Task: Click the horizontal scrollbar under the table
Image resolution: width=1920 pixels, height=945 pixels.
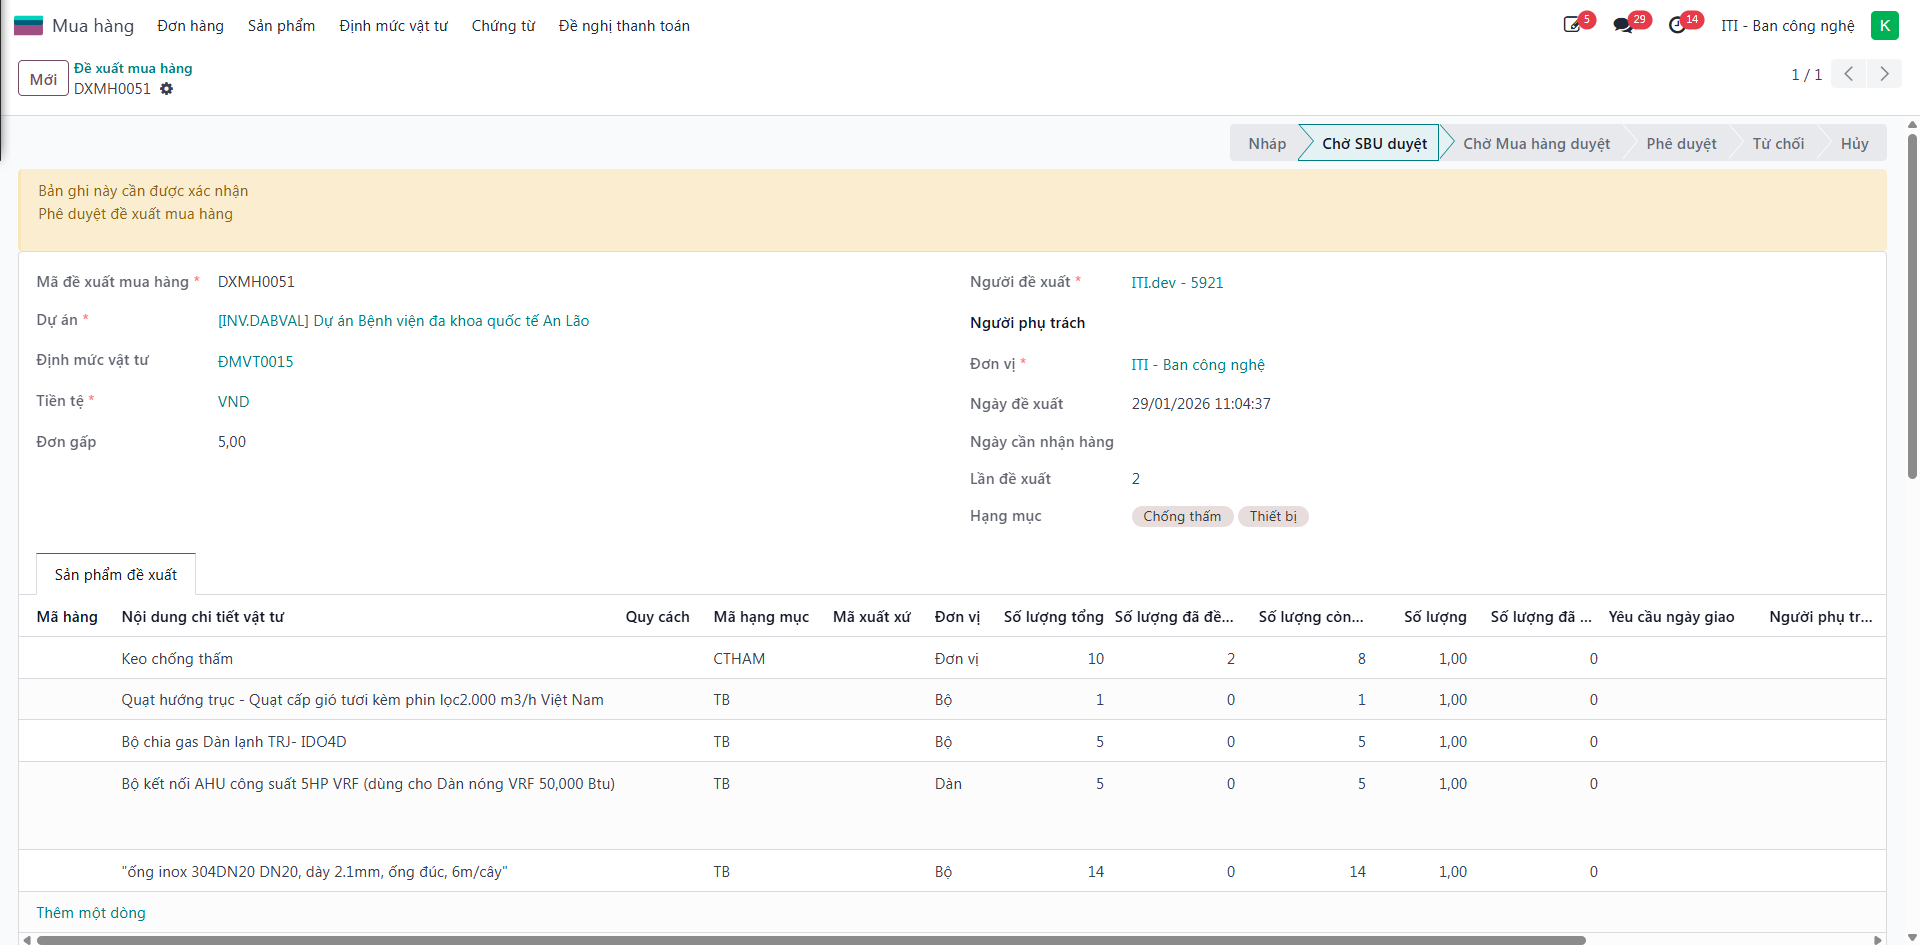Action: [x=810, y=940]
